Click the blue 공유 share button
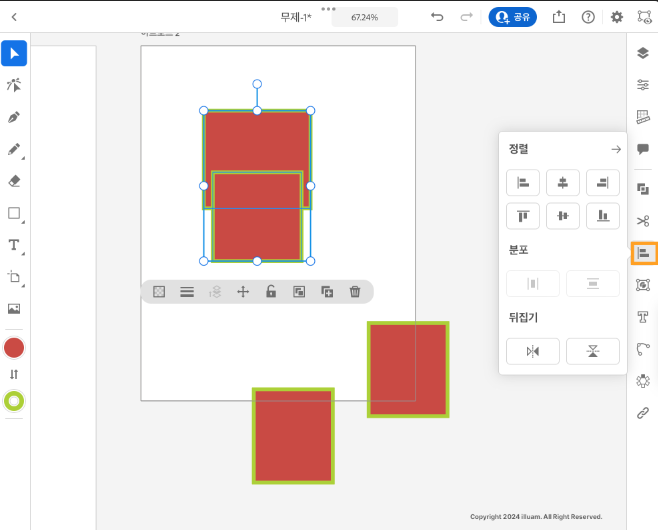 512,17
